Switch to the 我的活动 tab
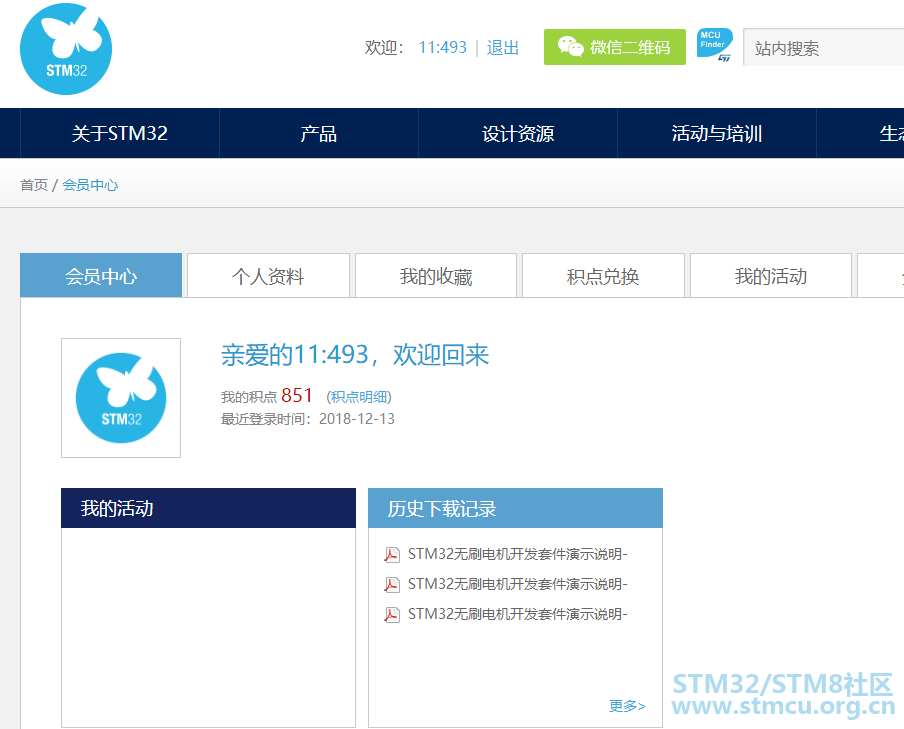 coord(771,276)
